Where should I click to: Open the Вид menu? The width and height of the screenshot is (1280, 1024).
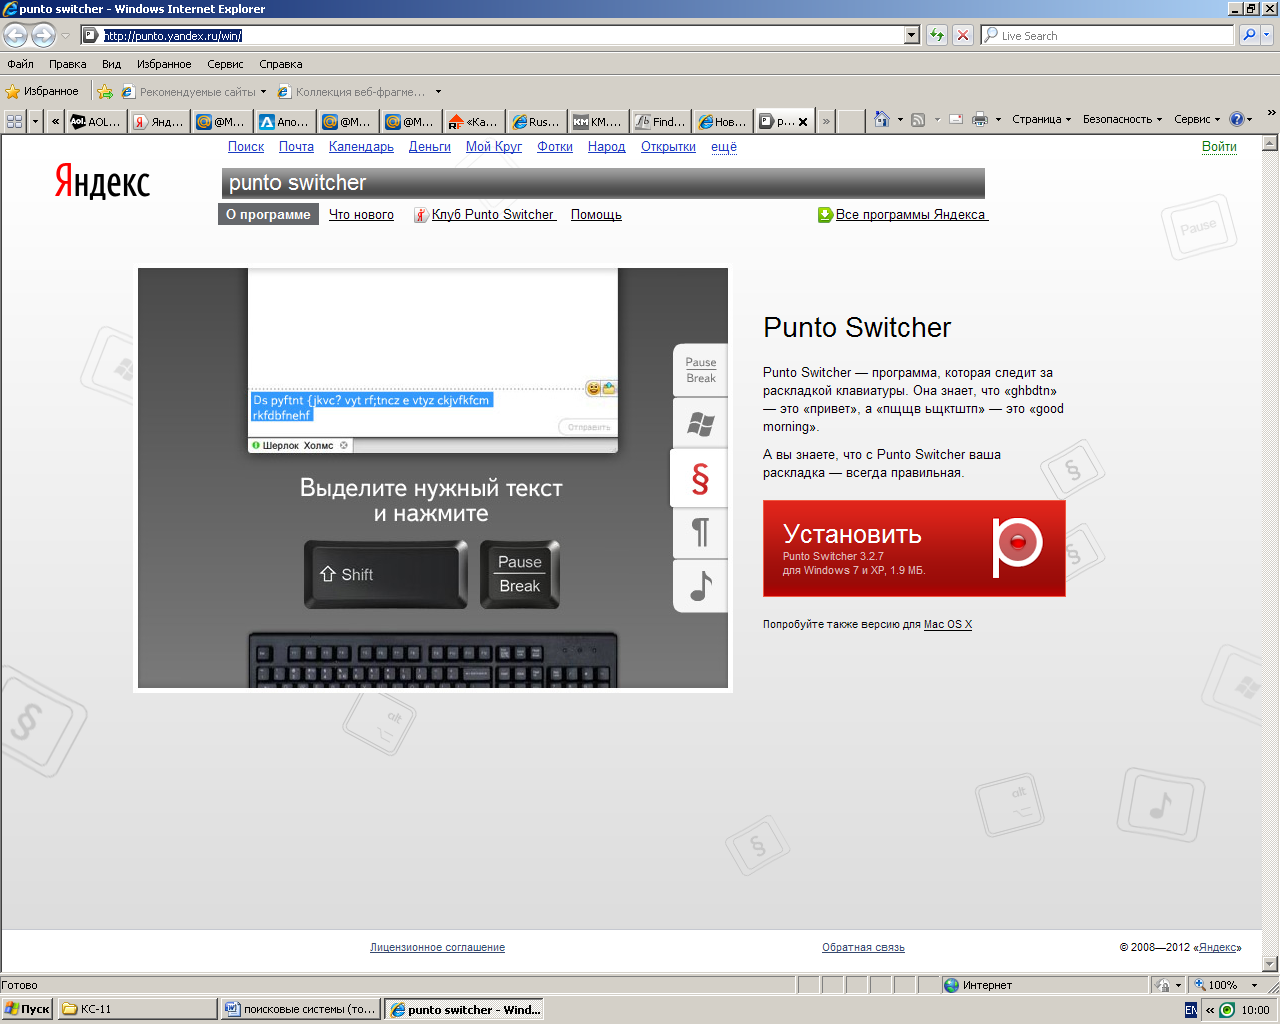click(111, 64)
